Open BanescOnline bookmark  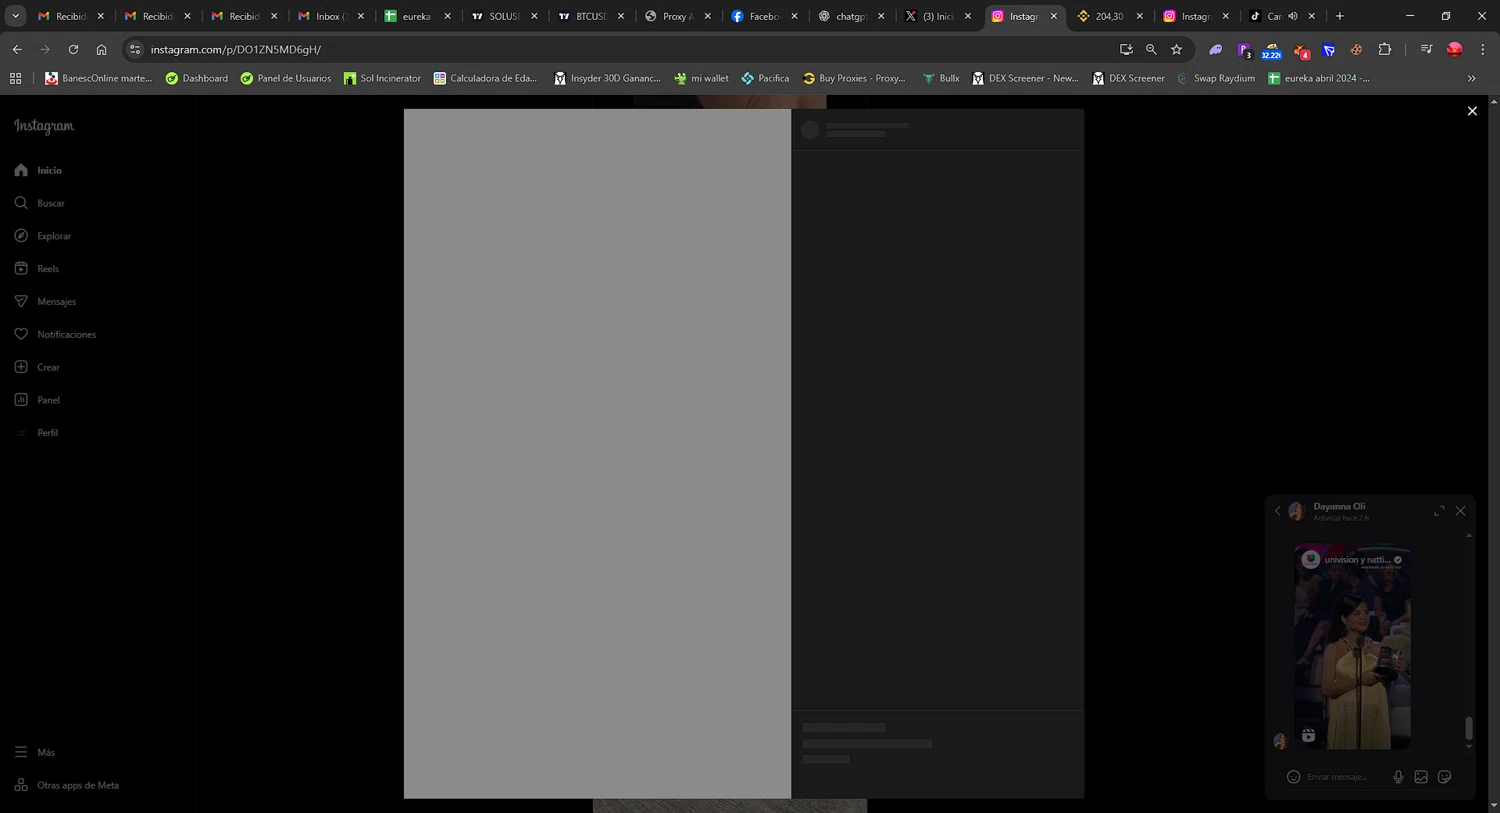tap(98, 78)
